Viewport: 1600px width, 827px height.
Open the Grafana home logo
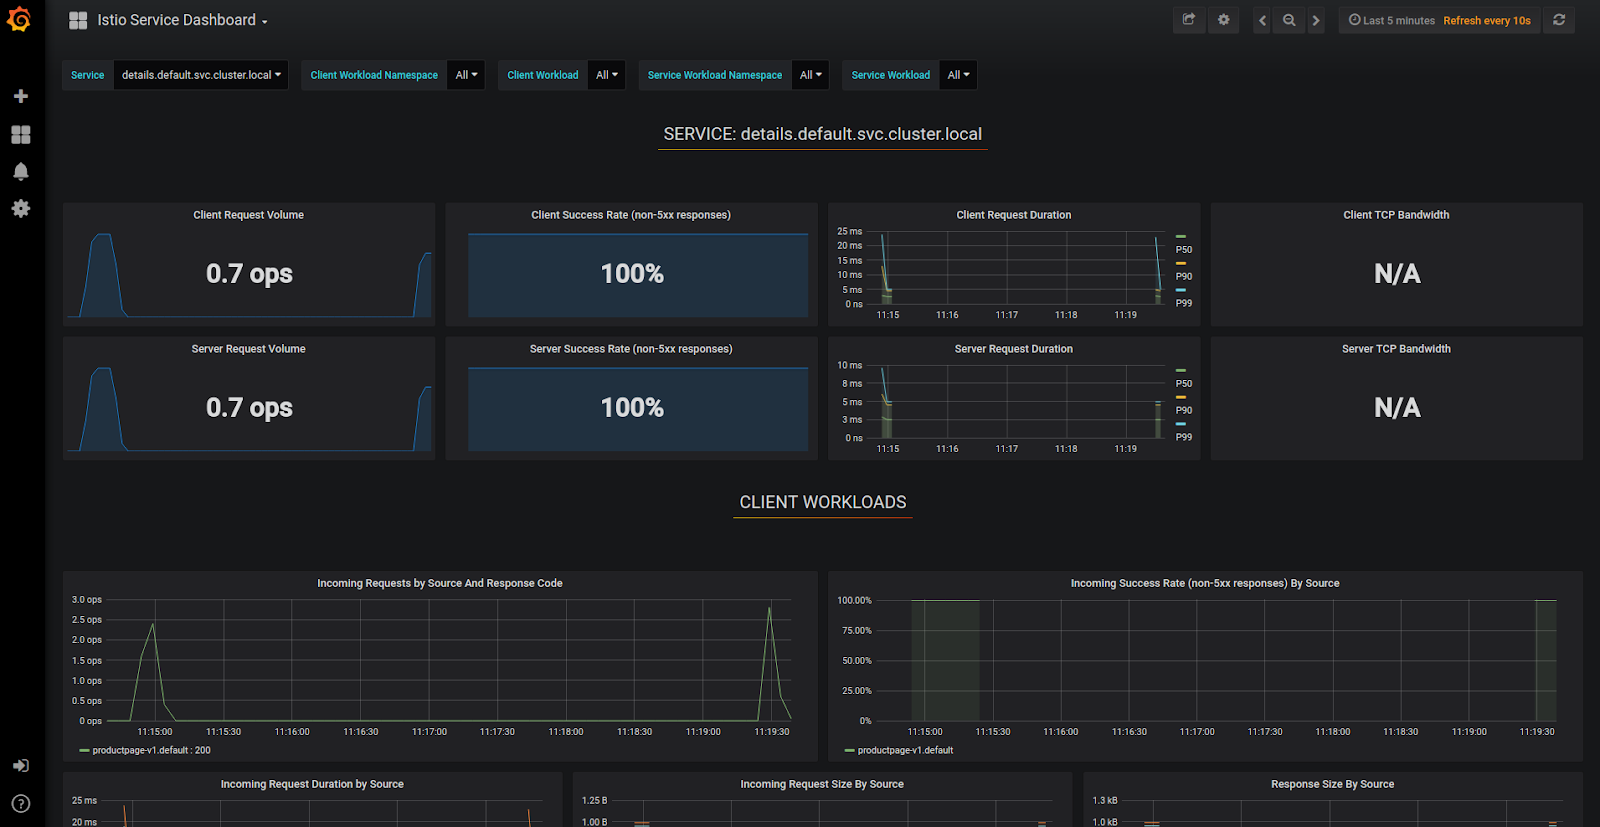coord(19,19)
